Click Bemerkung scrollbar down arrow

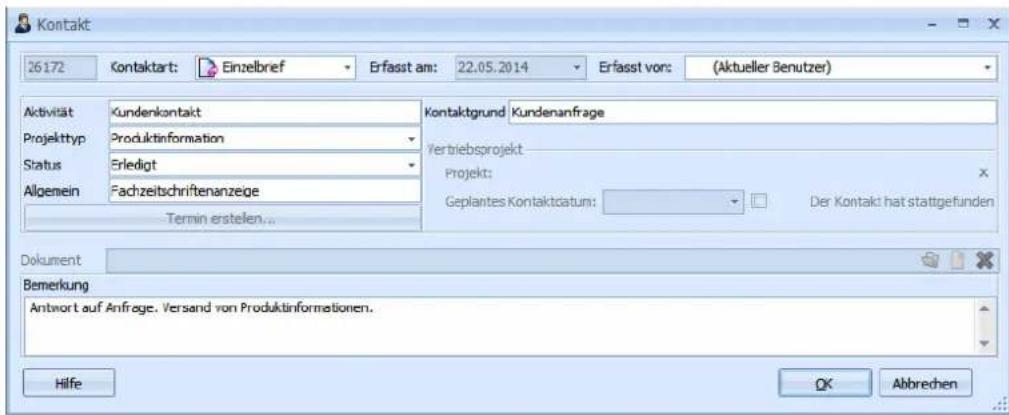click(x=986, y=344)
